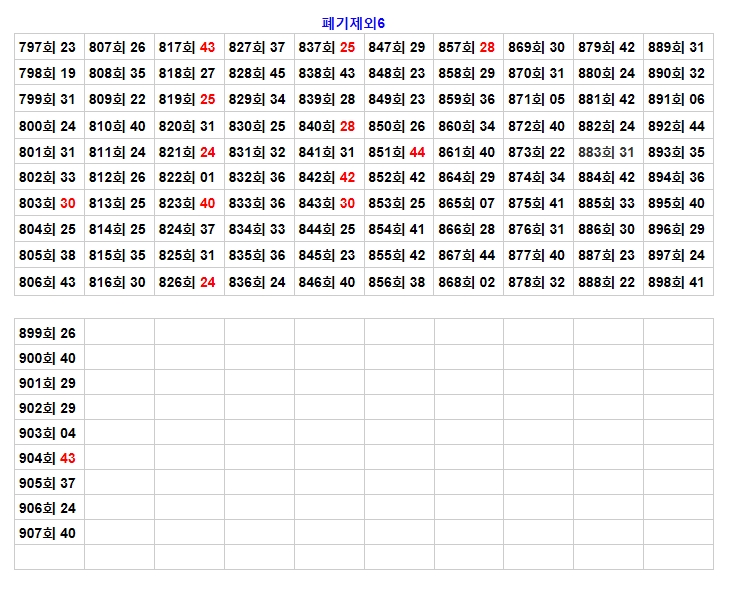This screenshot has height=591, width=731.
Task: Select the cell 822회 01
Action: 188,177
